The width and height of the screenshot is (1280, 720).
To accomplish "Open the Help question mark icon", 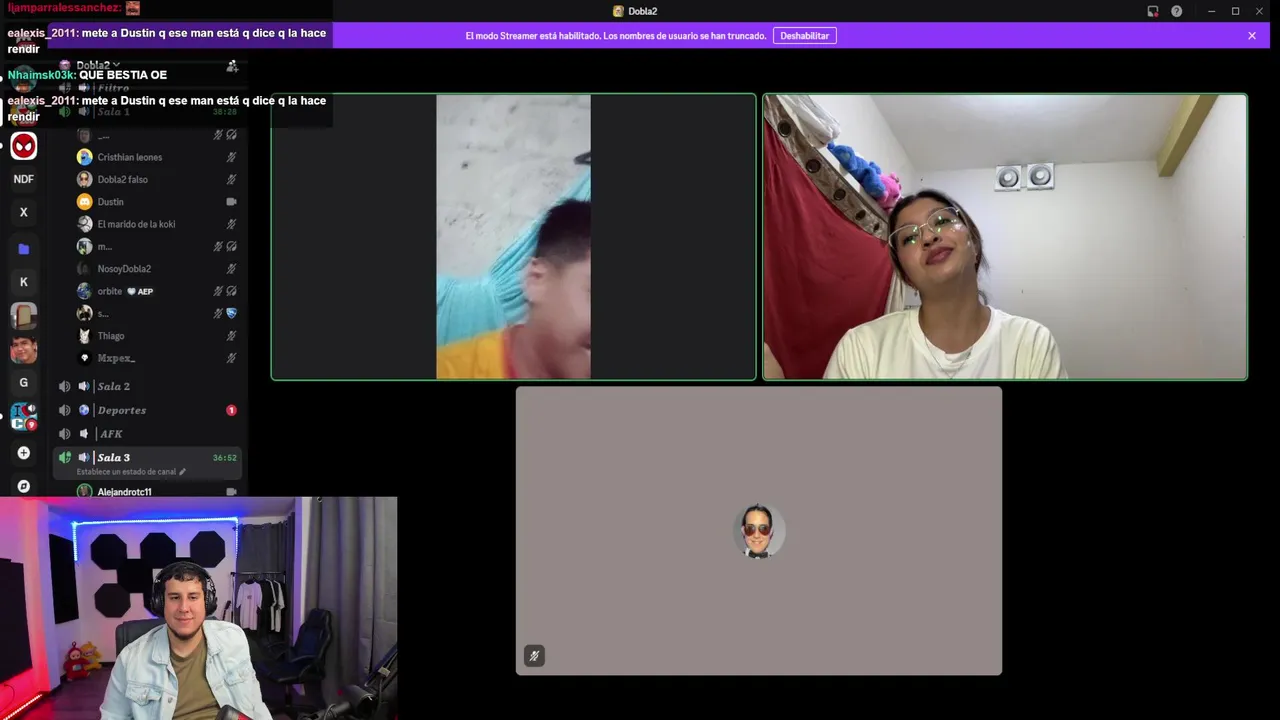I will coord(1177,11).
